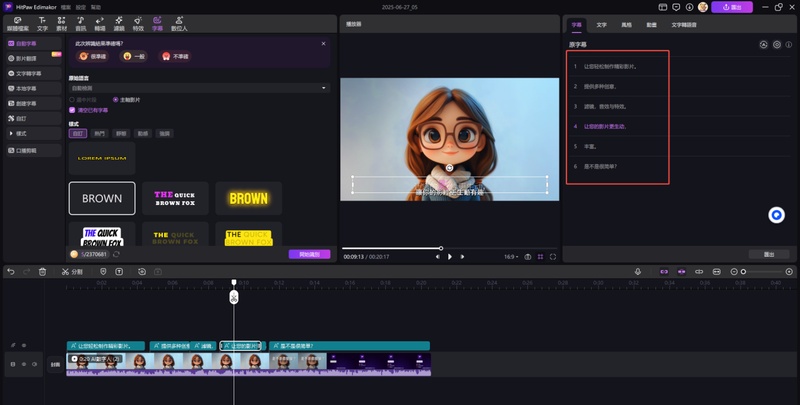Switch to the 文字 tab in right panel

602,24
